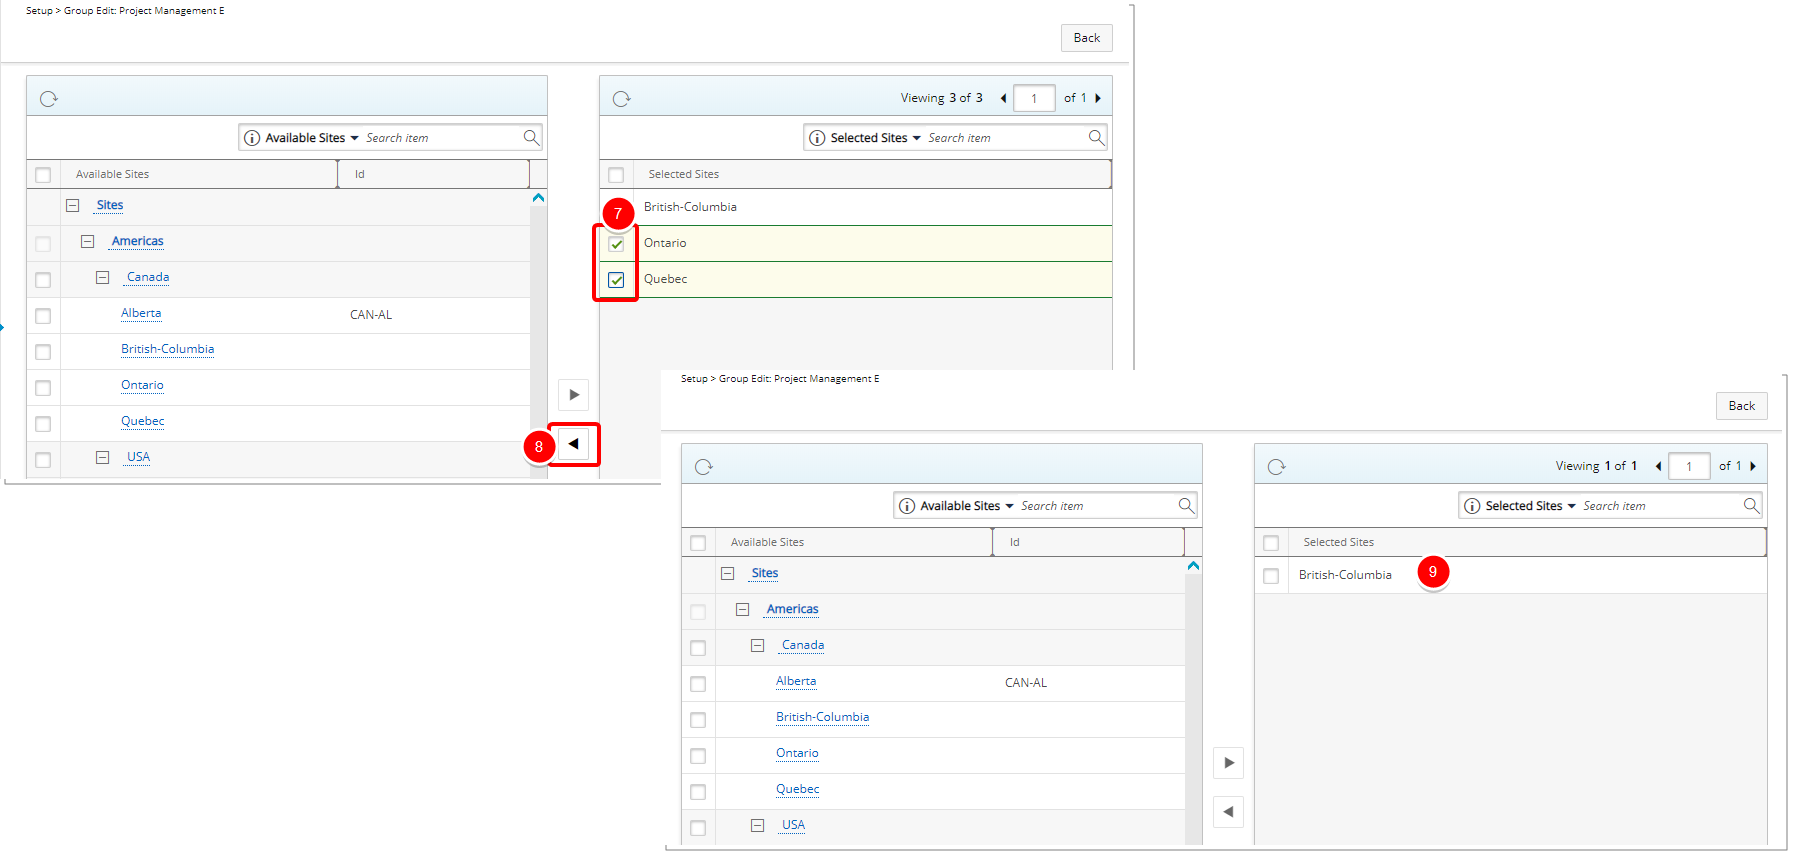Click Search item field, top Available Sites
The image size is (1799, 862).
tap(442, 138)
